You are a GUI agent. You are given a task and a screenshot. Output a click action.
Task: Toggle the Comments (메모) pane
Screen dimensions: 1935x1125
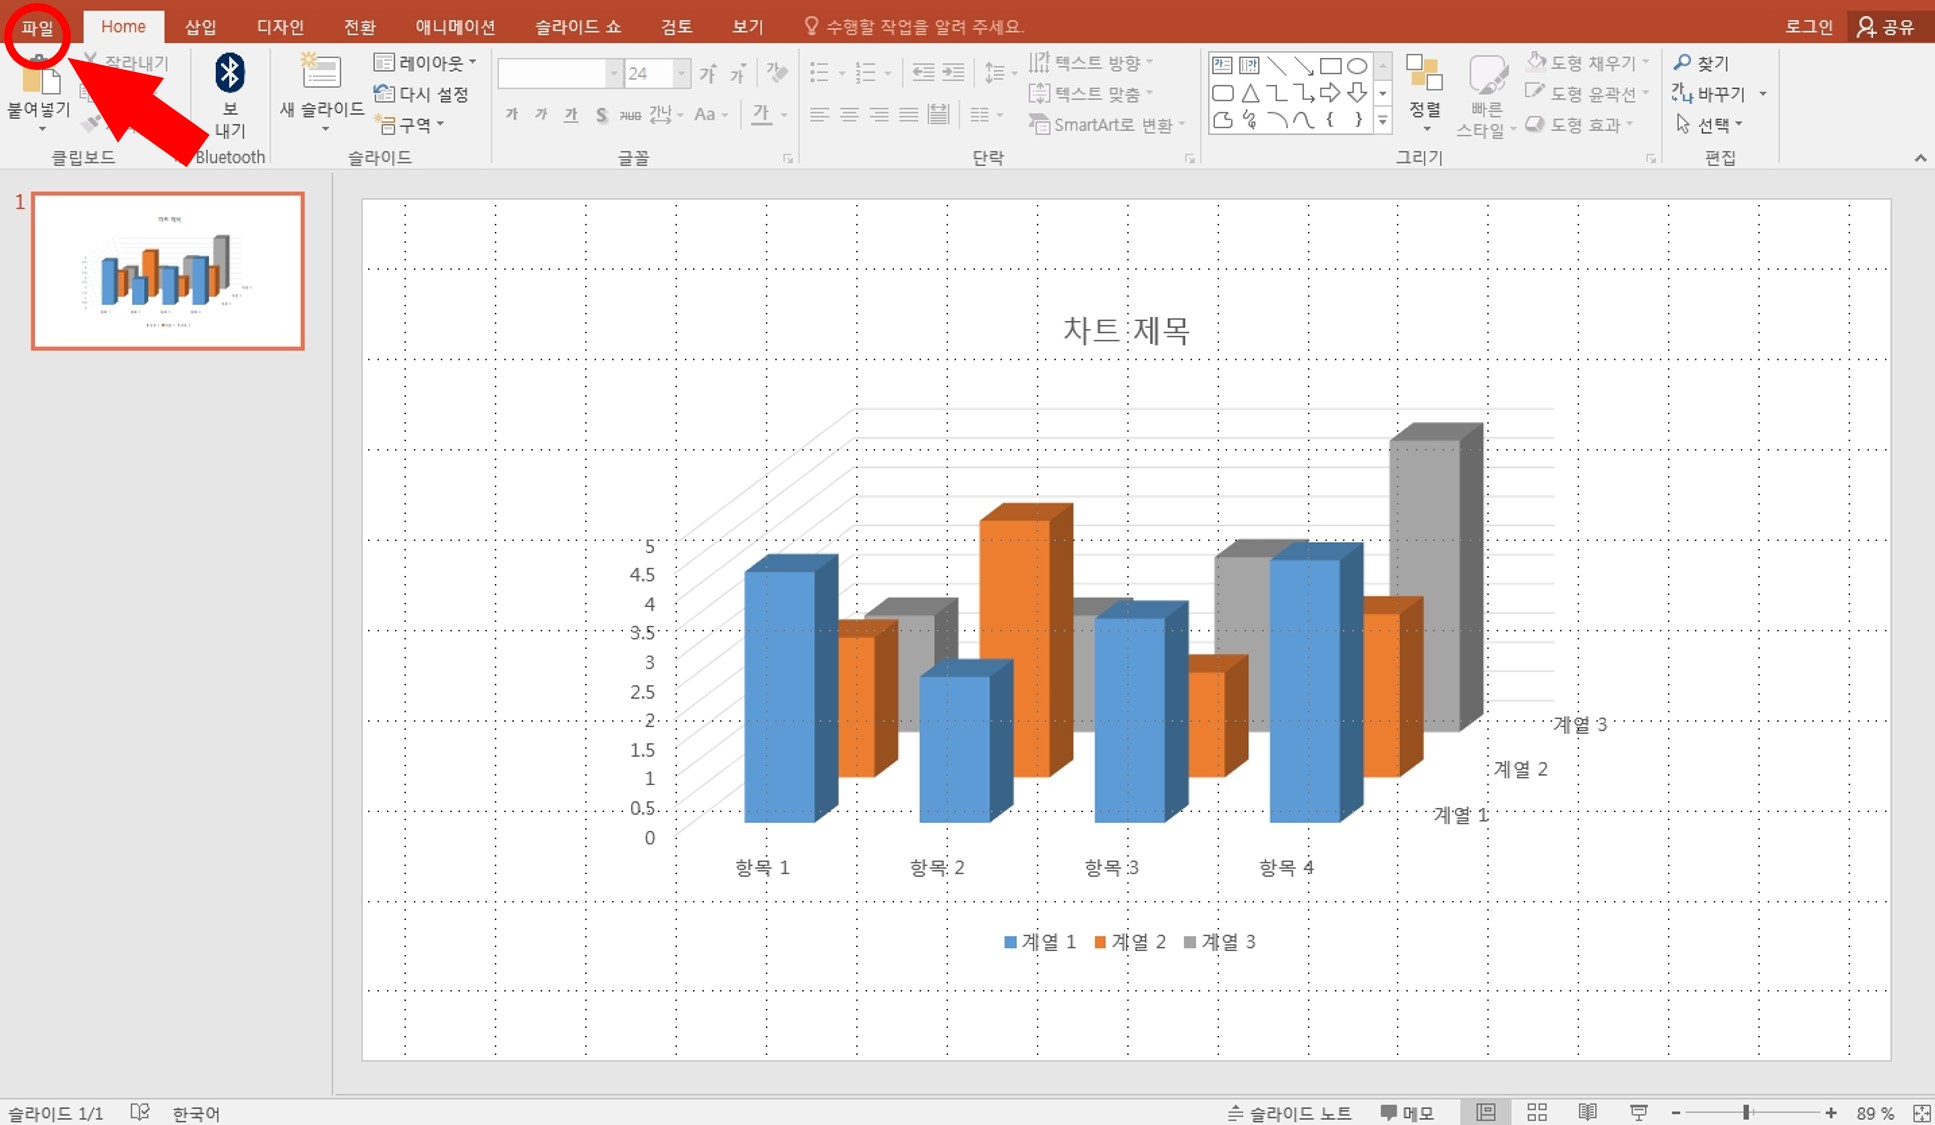[x=1406, y=1113]
